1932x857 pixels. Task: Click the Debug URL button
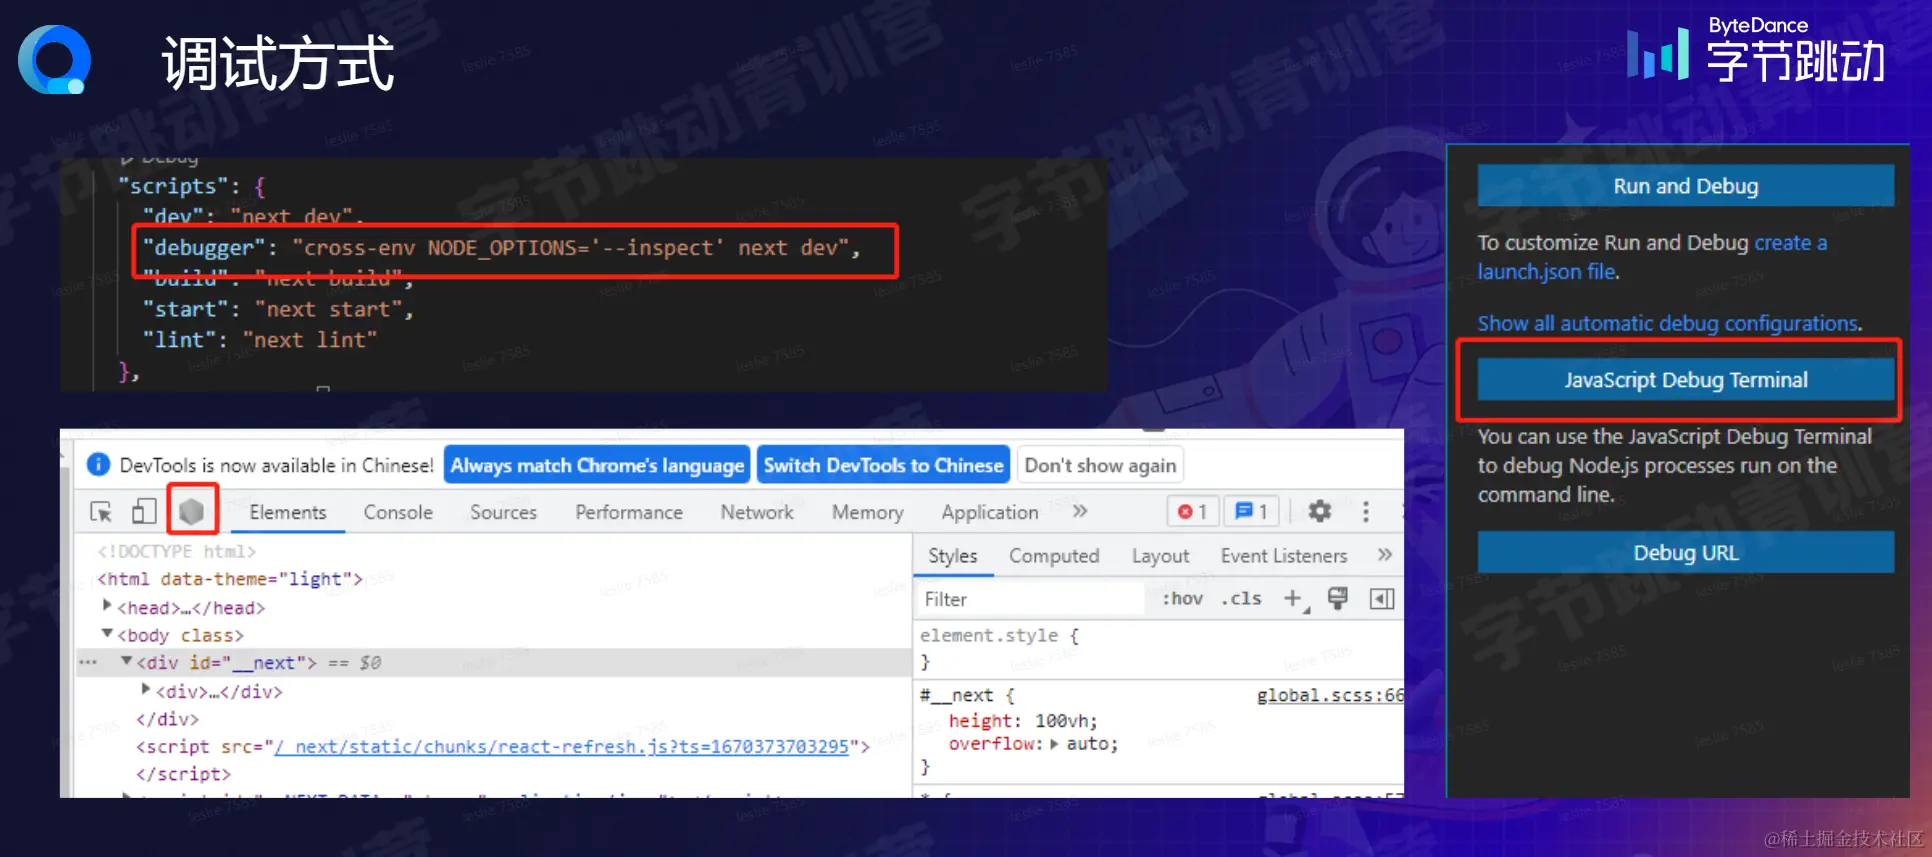click(1685, 552)
